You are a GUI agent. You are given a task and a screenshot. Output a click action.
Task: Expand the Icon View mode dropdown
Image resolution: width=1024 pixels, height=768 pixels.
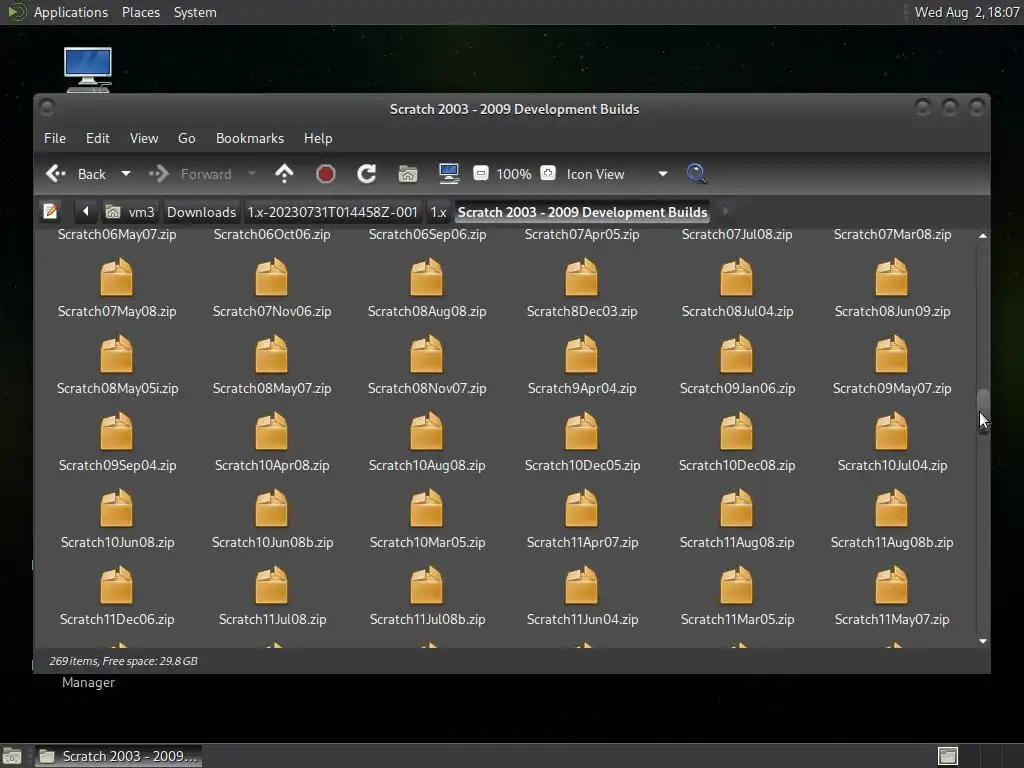pos(662,174)
